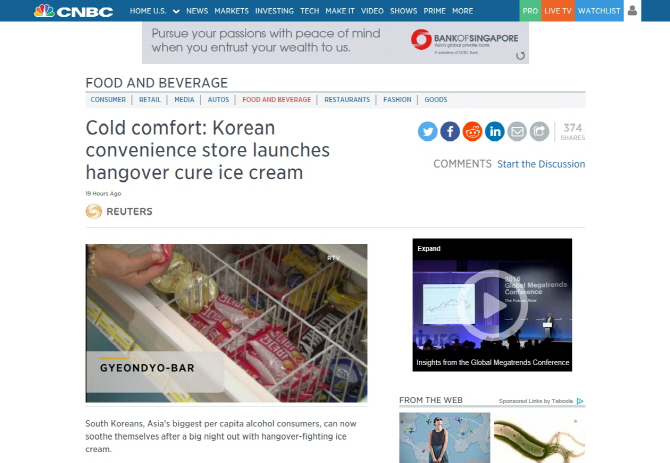Share article on Reddit
Viewport: 670px width, 463px height.
pos(472,131)
